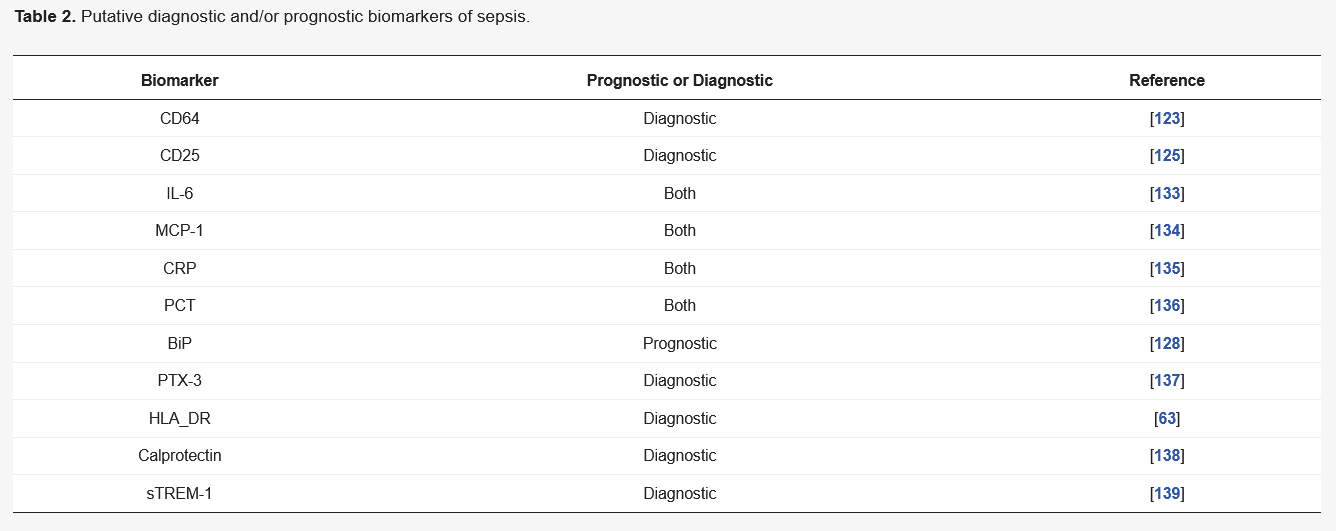Click citation 137 for PTX-3
The image size is (1336, 531).
[x=1167, y=381]
